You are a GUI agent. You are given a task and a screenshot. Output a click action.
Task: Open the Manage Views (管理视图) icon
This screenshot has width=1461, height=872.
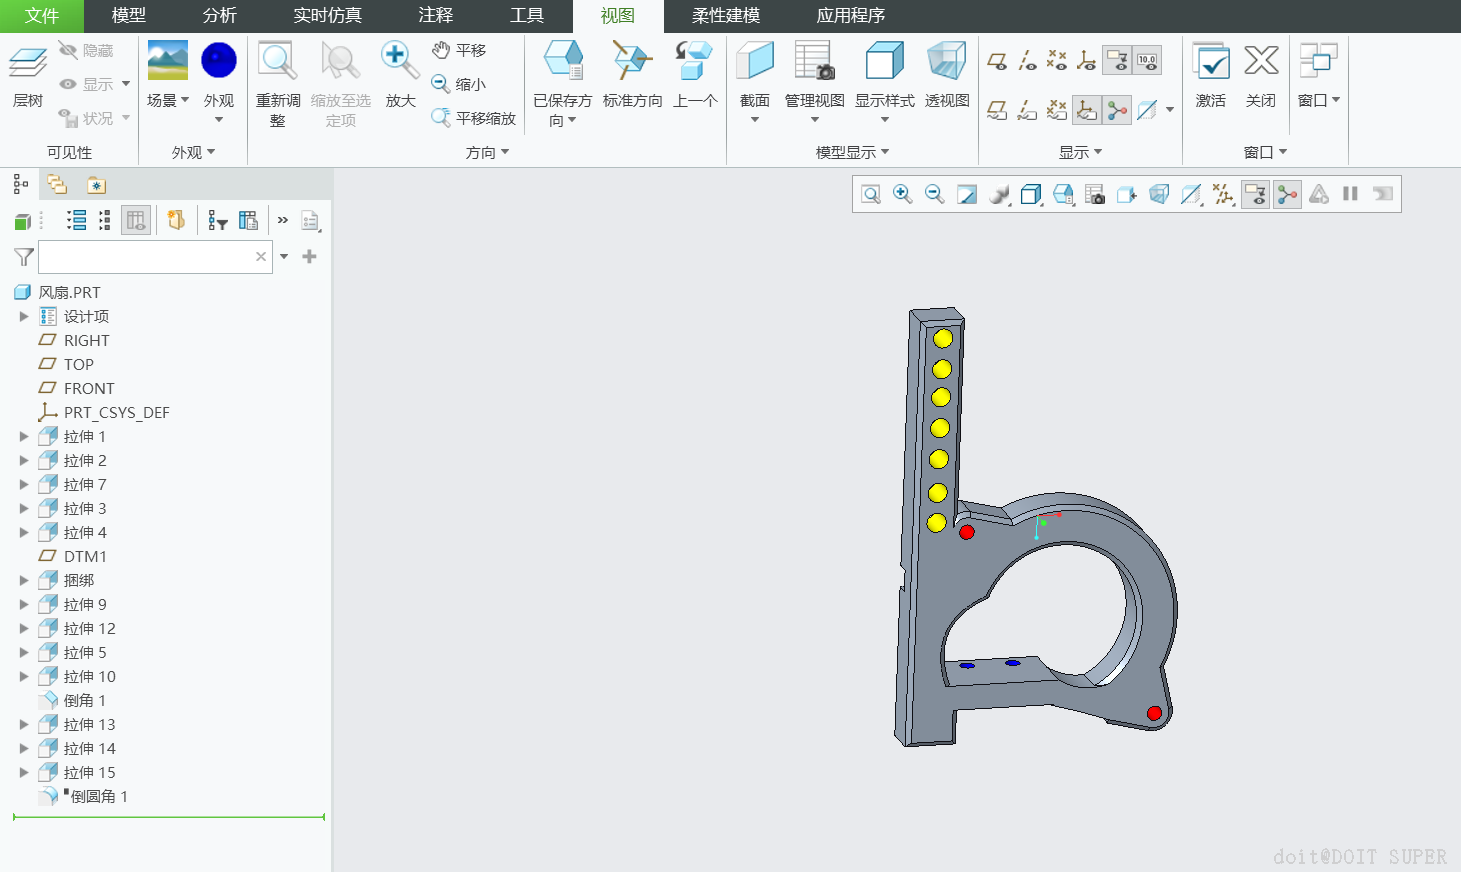click(x=814, y=62)
